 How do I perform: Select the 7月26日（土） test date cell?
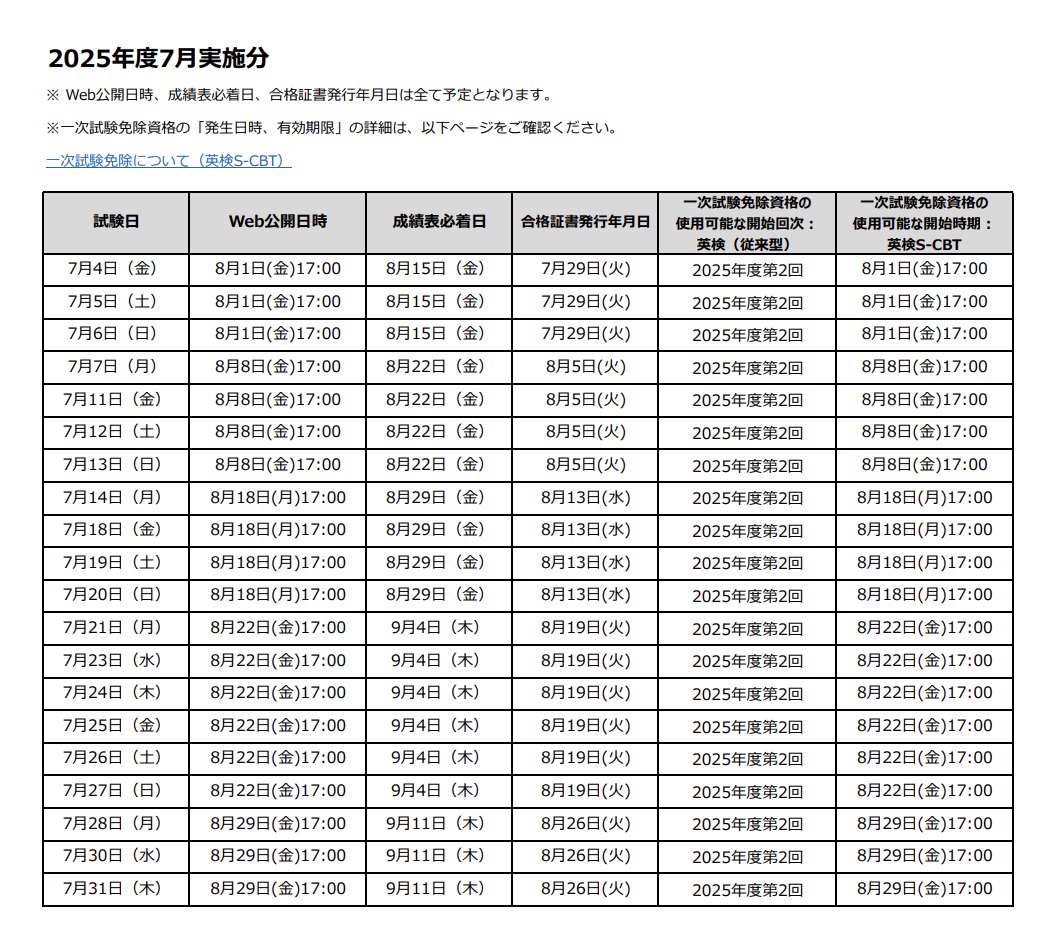pyautogui.click(x=116, y=759)
